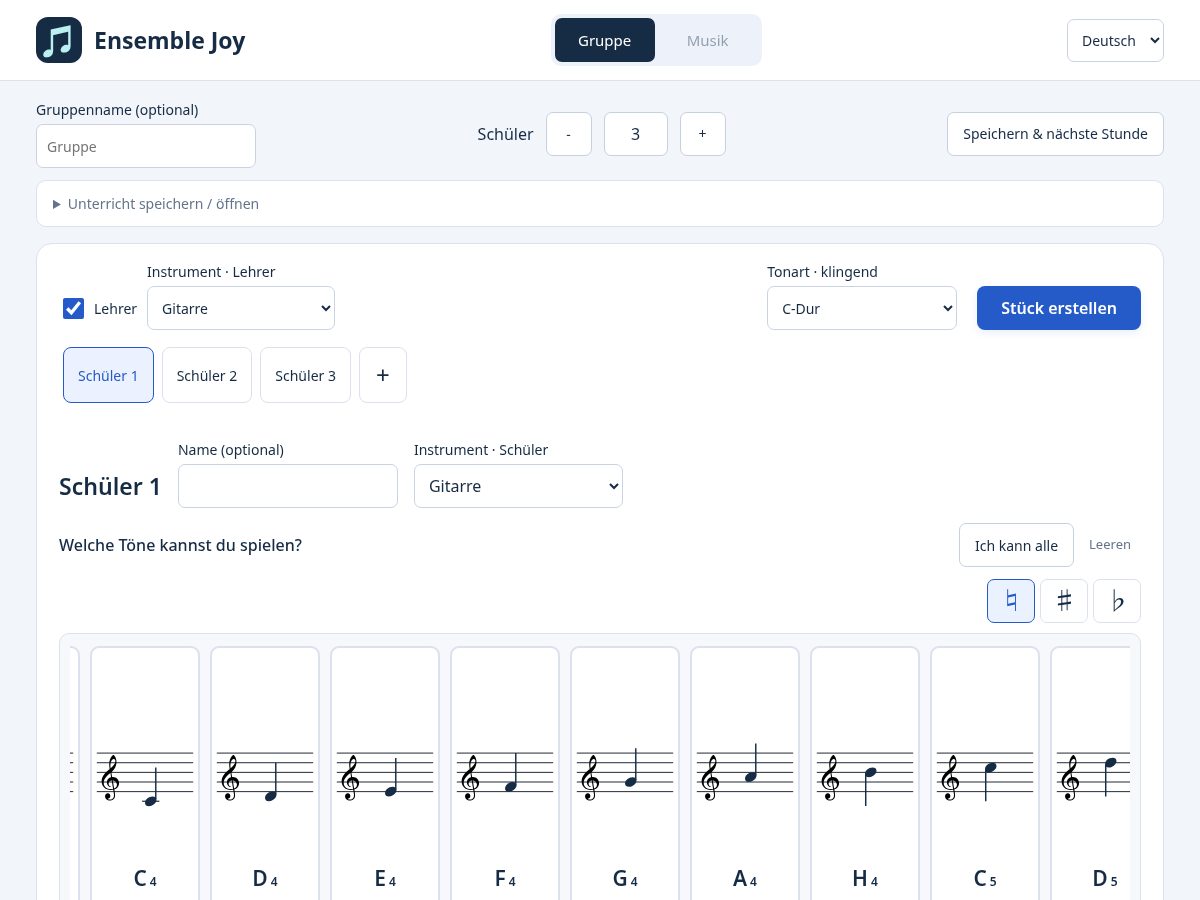This screenshot has width=1200, height=900.
Task: Click the Ensemble Joy title text
Action: [x=170, y=41]
